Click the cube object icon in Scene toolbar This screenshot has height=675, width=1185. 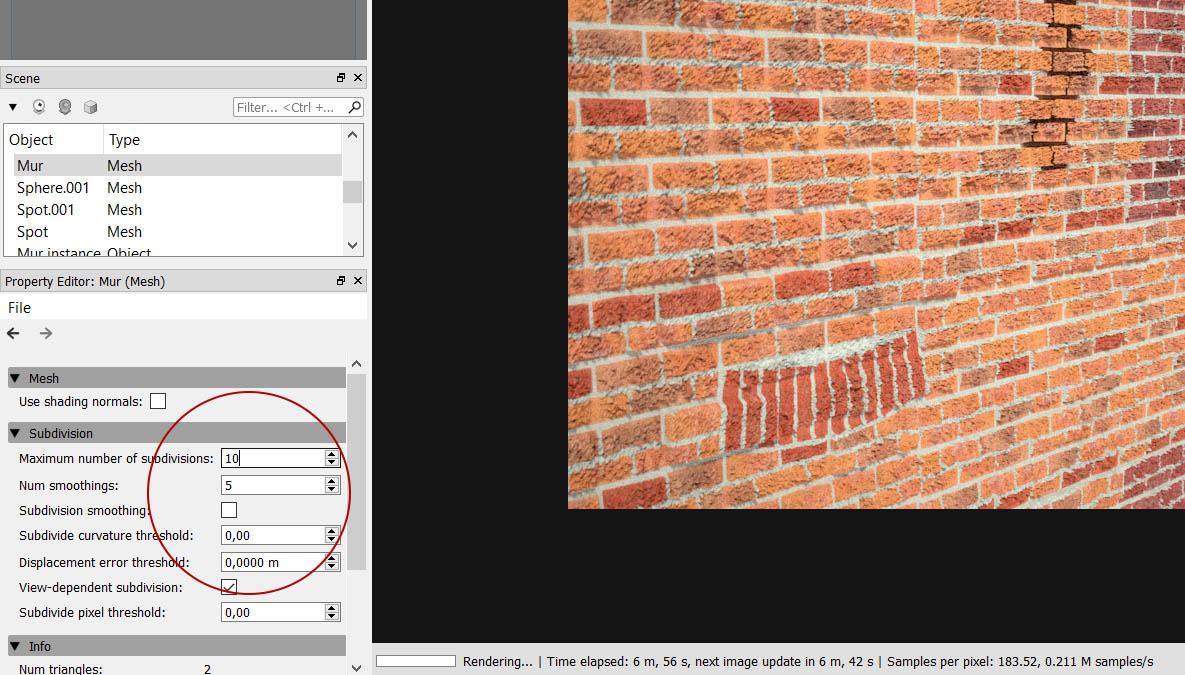coord(91,107)
